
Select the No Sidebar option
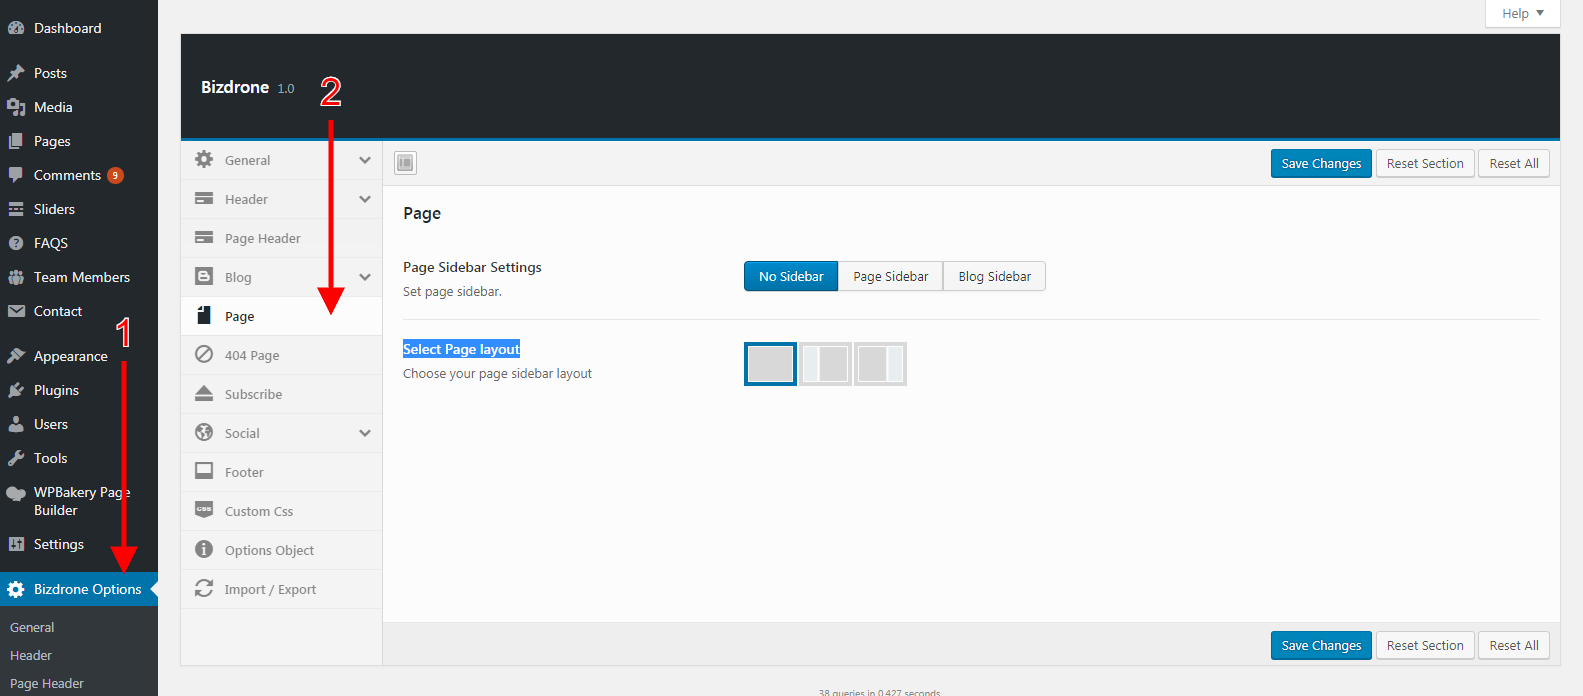pos(791,276)
